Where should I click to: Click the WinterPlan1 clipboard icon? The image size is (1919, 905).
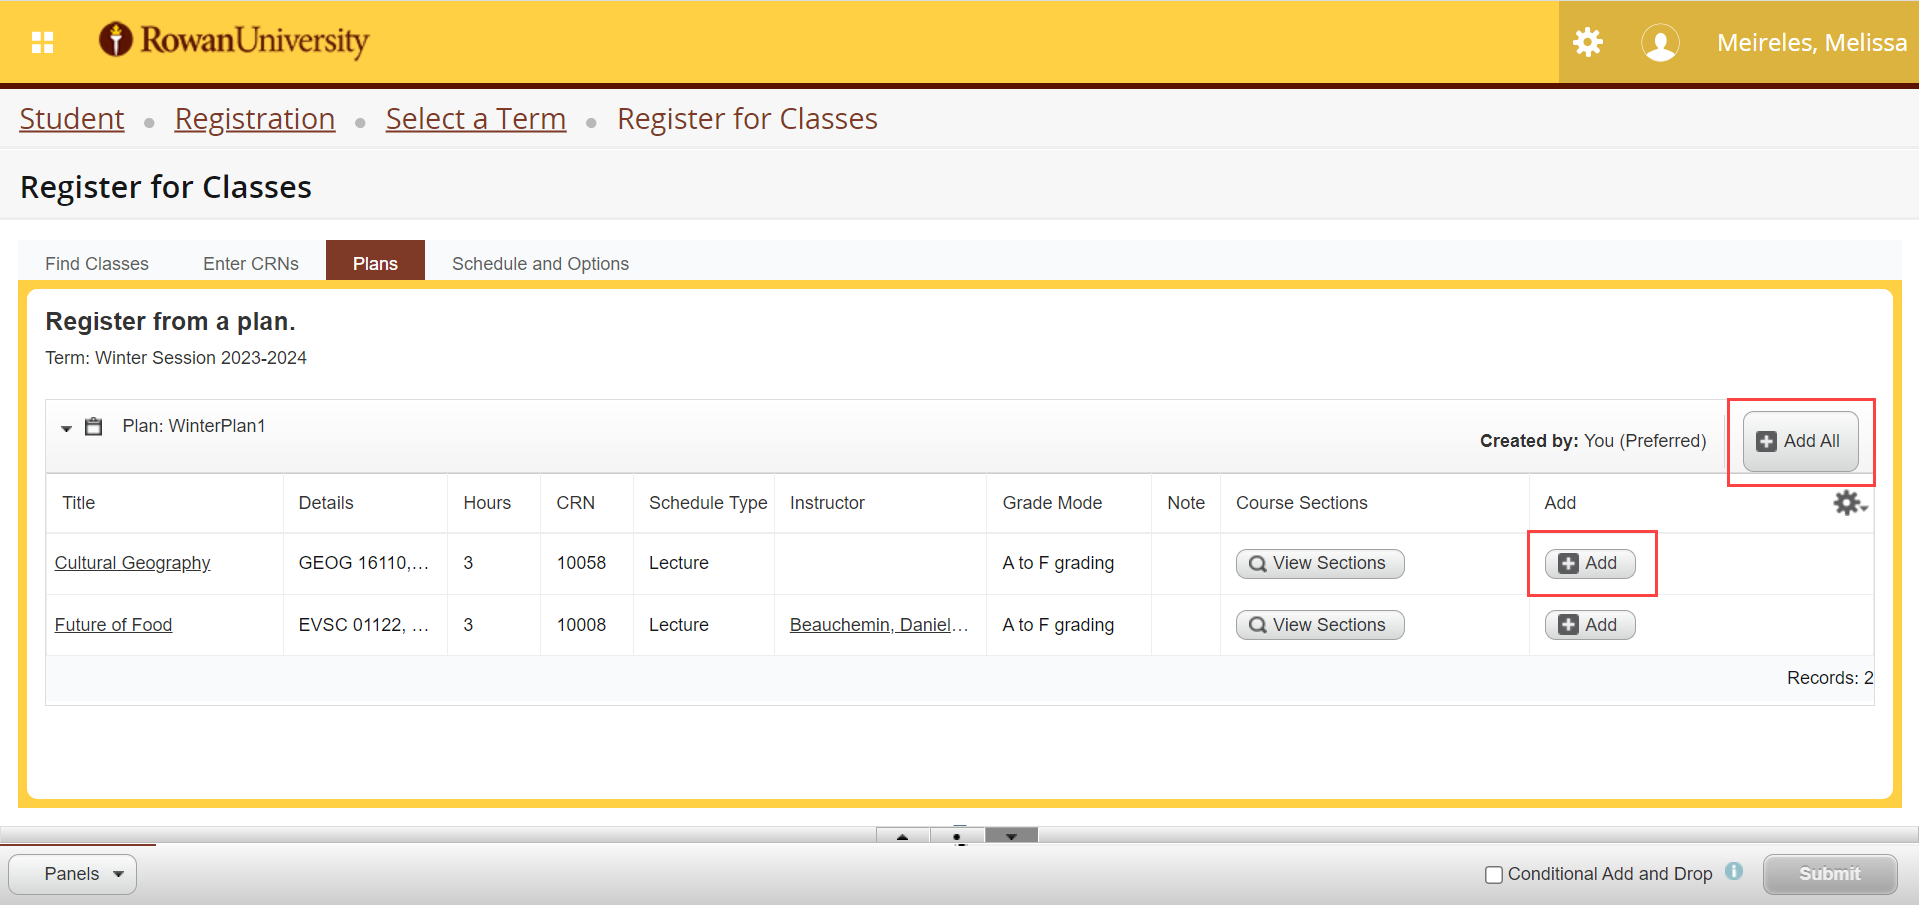94,427
